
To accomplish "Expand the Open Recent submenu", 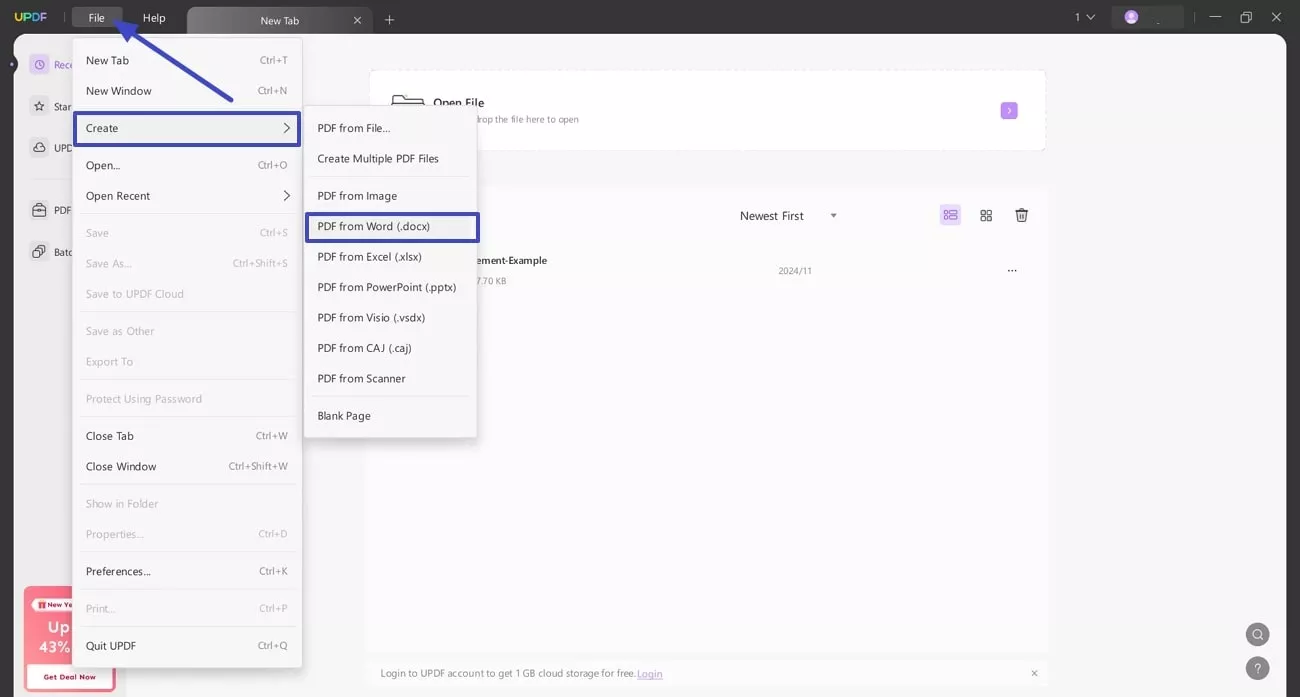I will tap(187, 196).
